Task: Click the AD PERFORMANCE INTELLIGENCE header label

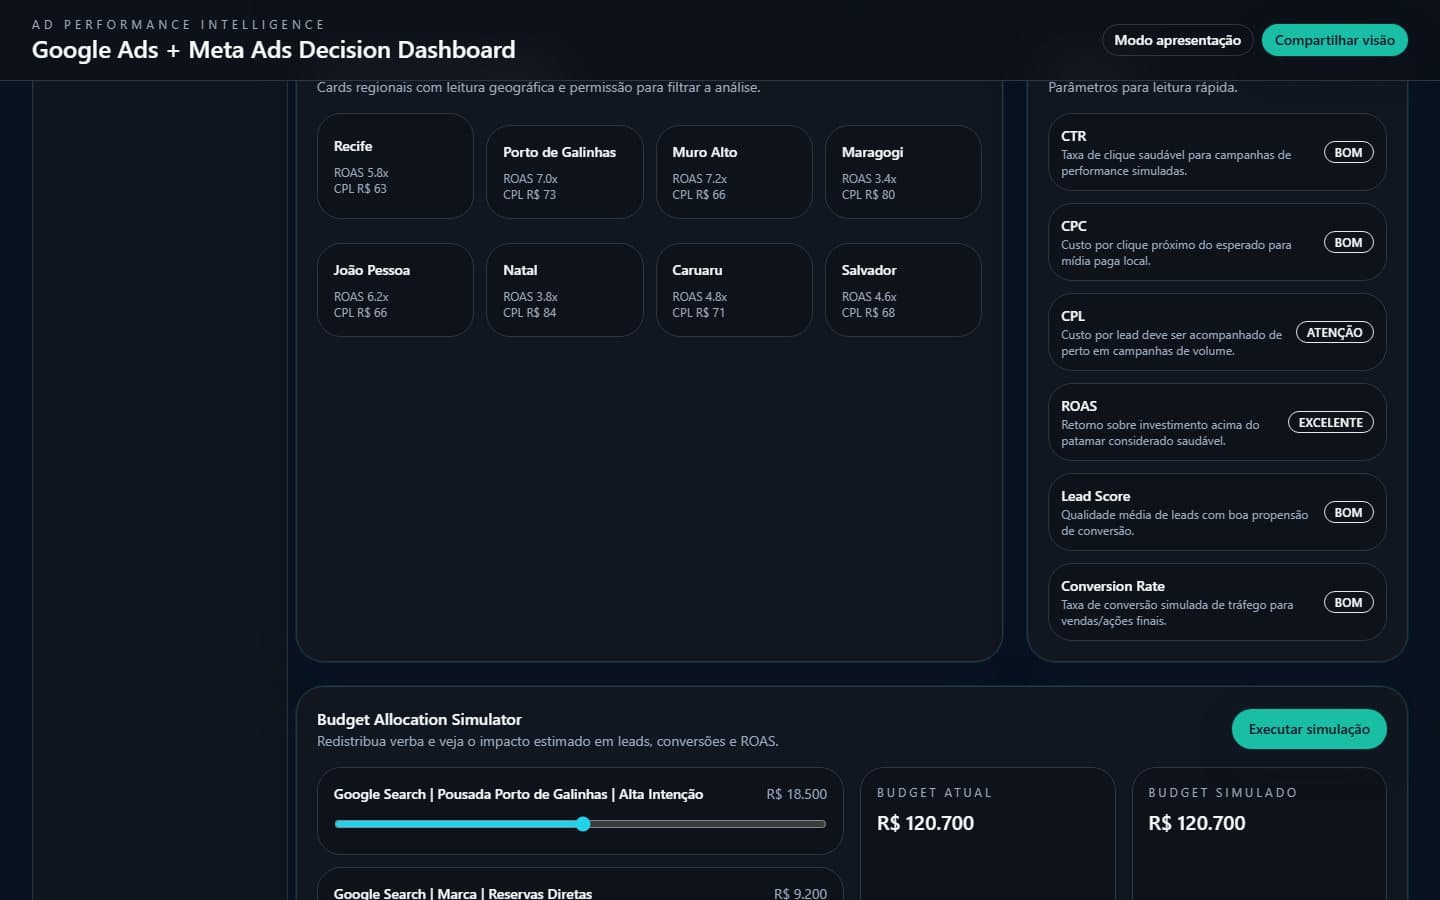Action: pos(178,24)
